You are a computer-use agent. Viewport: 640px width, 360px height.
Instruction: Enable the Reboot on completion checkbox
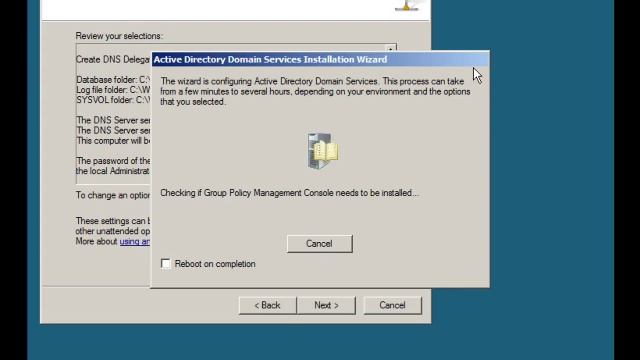point(166,264)
